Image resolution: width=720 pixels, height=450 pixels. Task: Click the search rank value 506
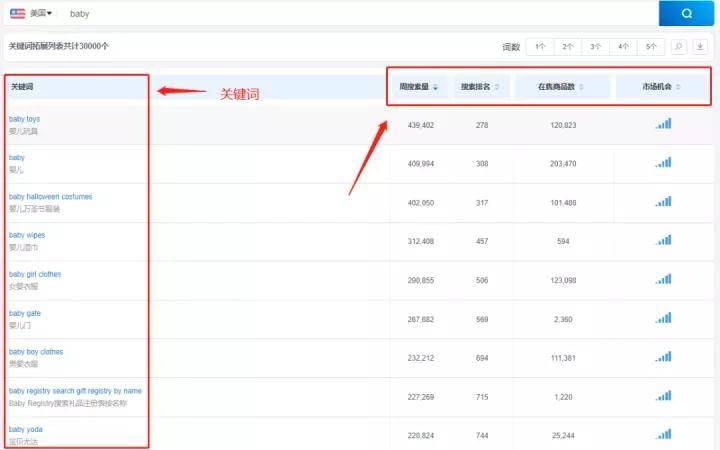click(x=482, y=281)
